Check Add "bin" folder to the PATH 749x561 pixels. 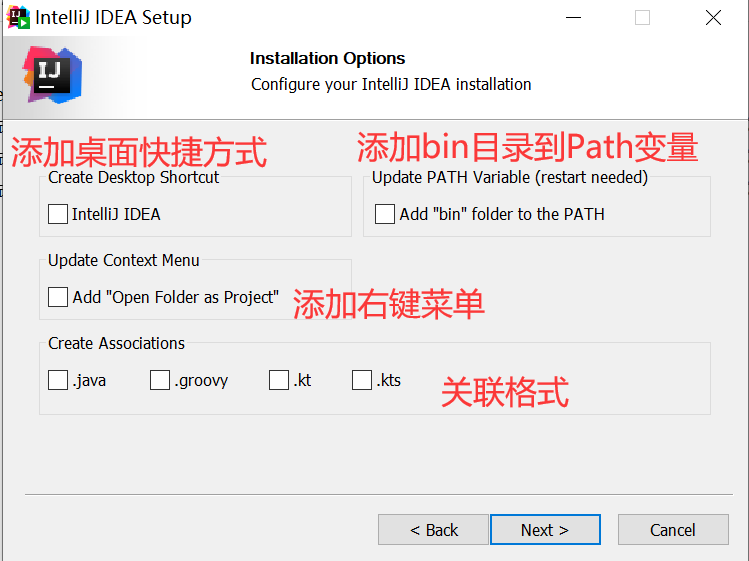[x=385, y=214]
